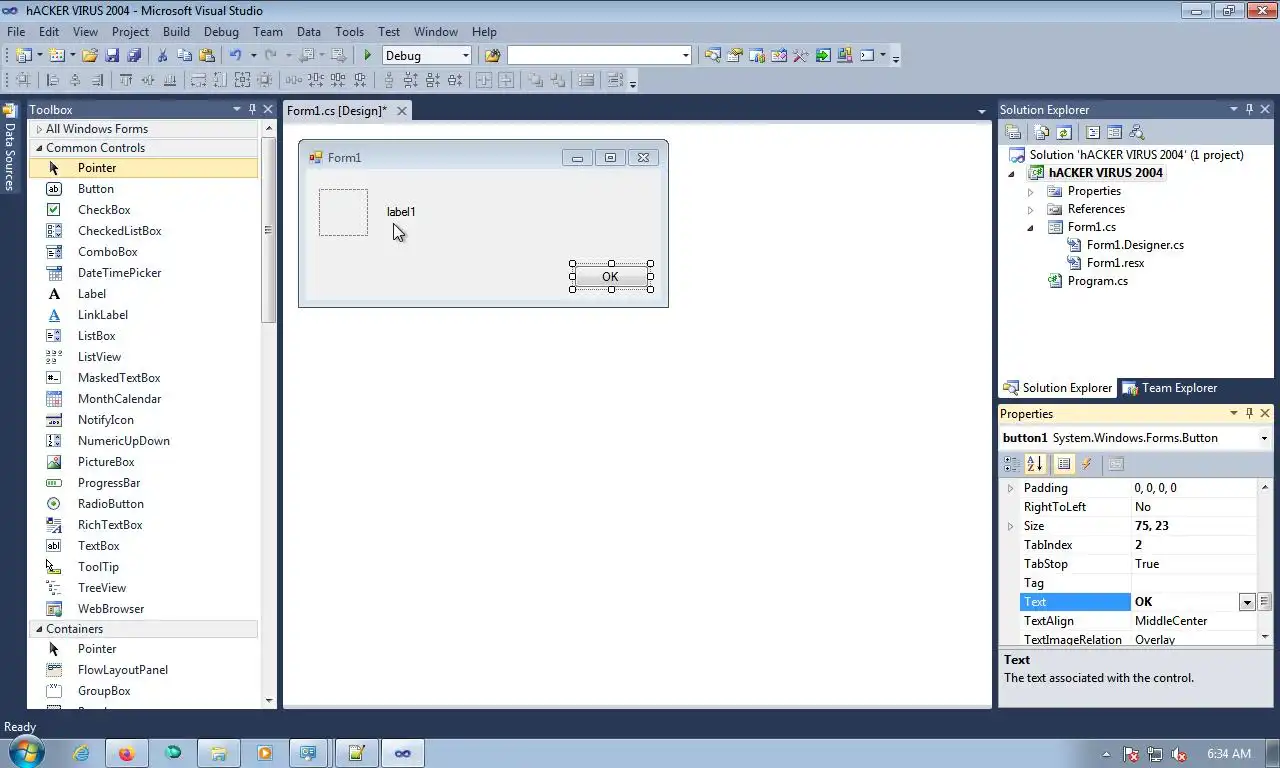
Task: Click the Bring to Front icon
Action: coord(535,80)
